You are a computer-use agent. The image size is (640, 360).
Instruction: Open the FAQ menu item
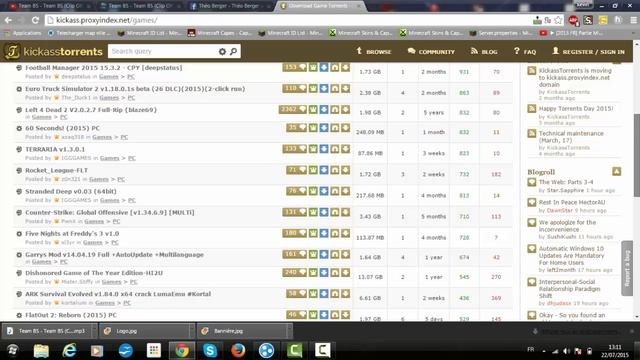click(x=525, y=51)
